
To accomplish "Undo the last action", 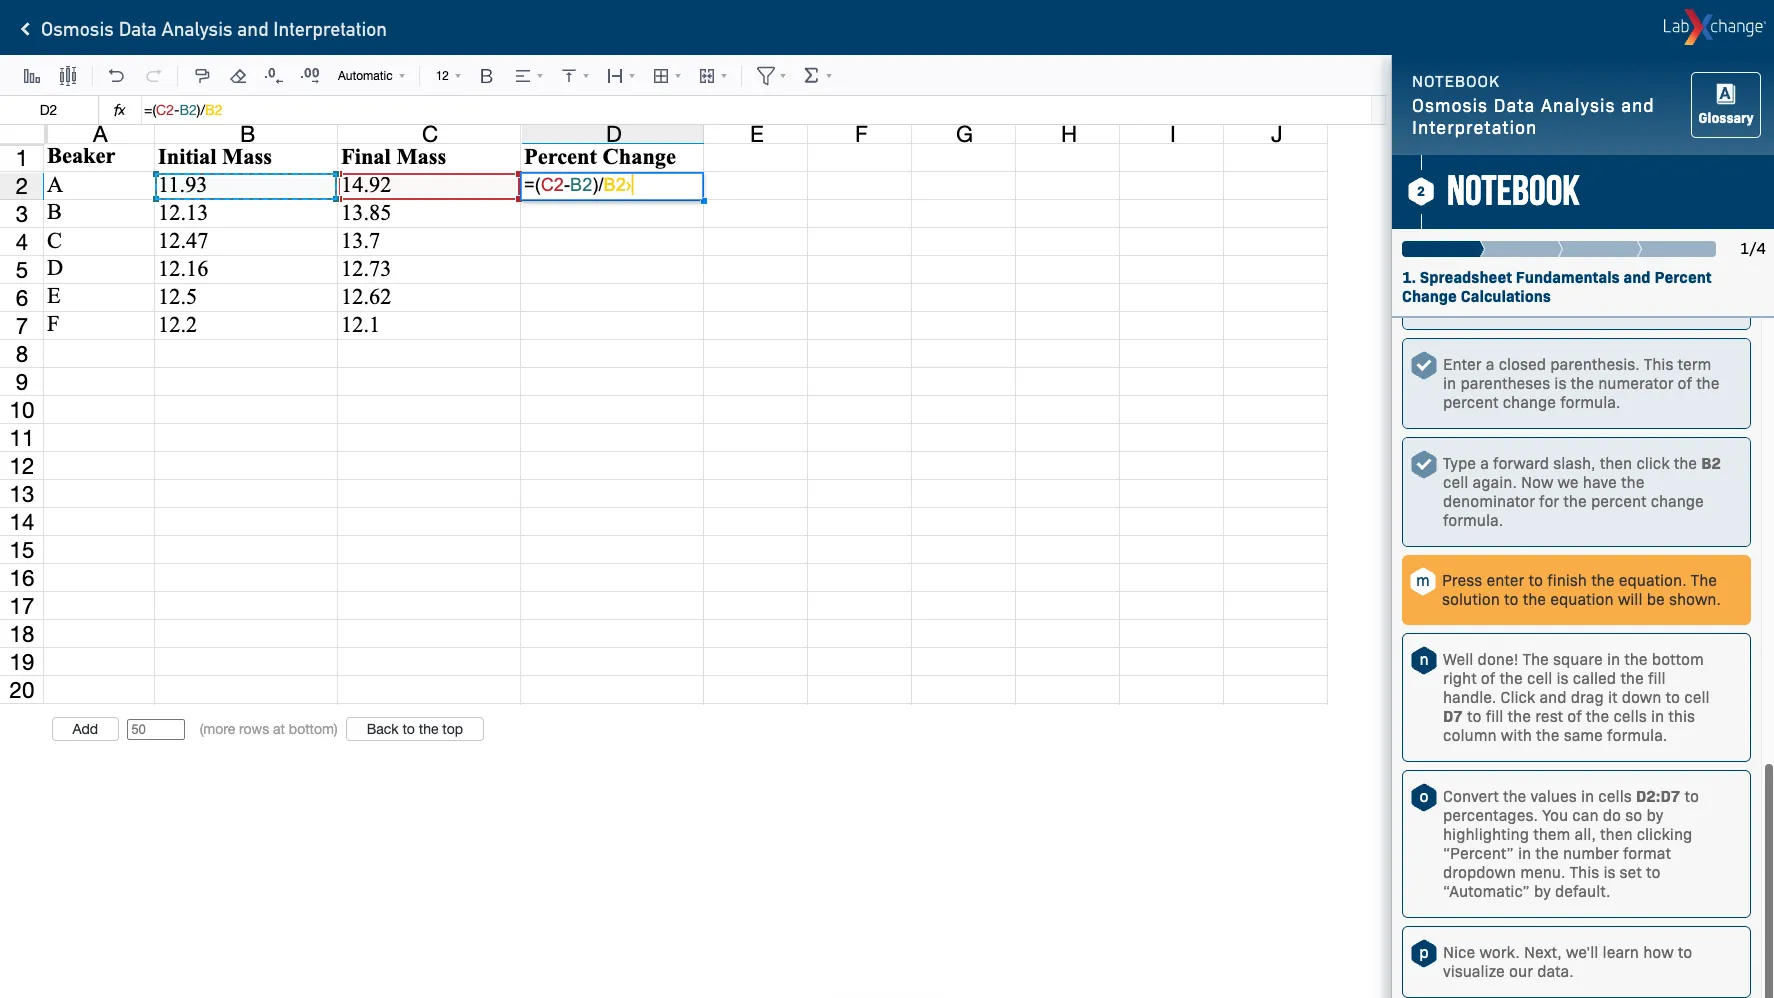I will pos(116,76).
